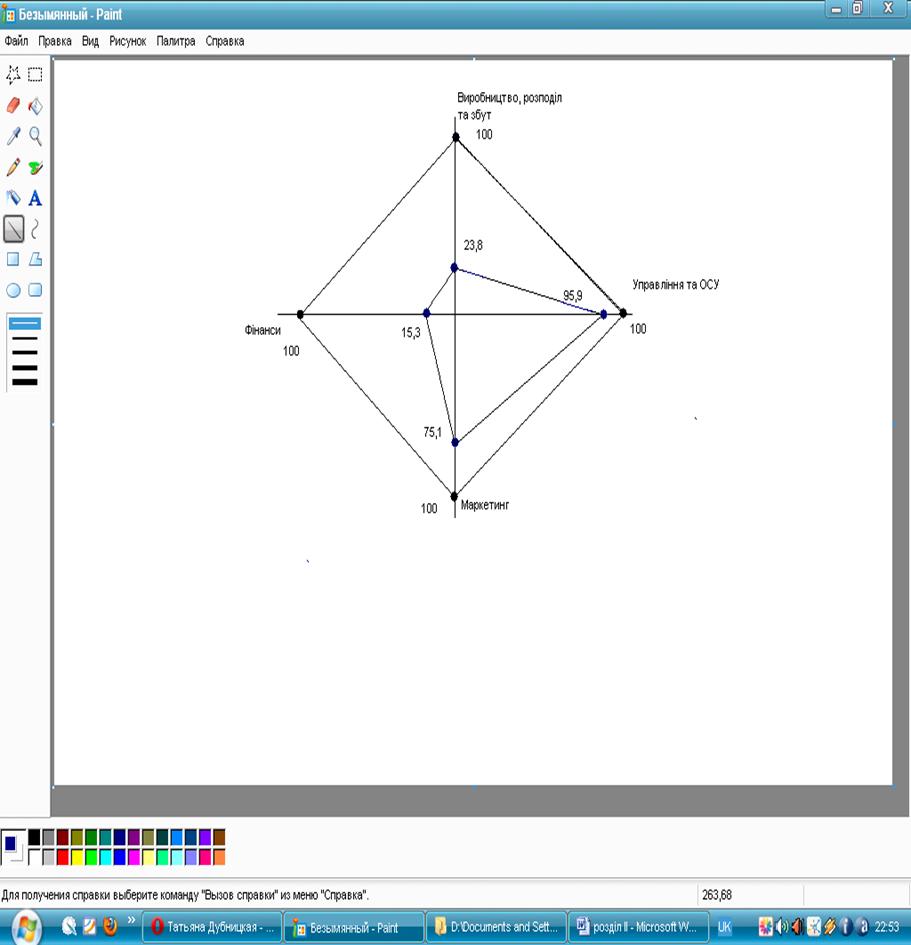Pick the bright yellow color swatch
Viewport: 911px width, 945px height.
coord(77,856)
